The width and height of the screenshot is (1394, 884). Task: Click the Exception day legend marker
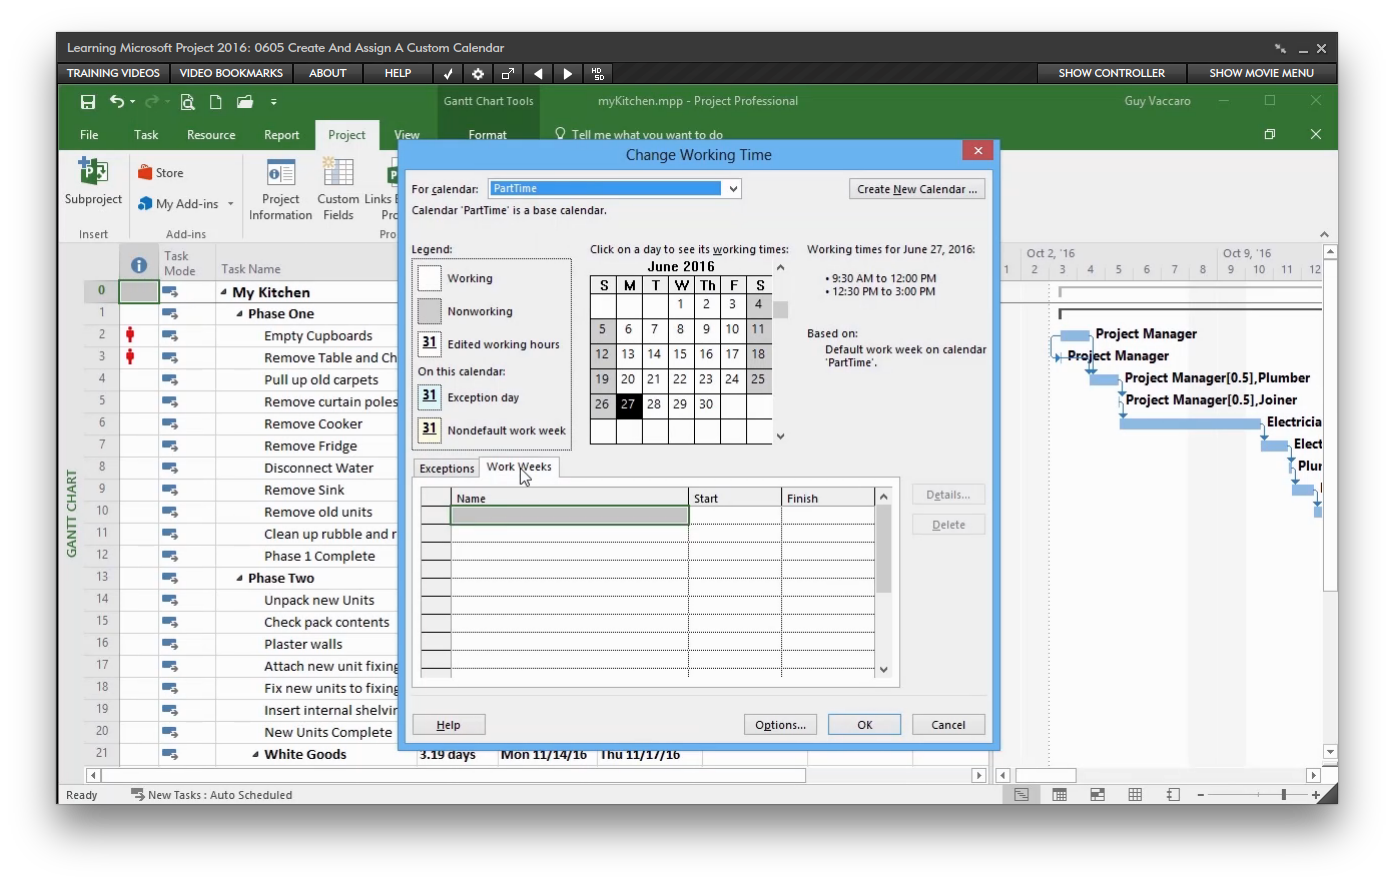point(428,396)
